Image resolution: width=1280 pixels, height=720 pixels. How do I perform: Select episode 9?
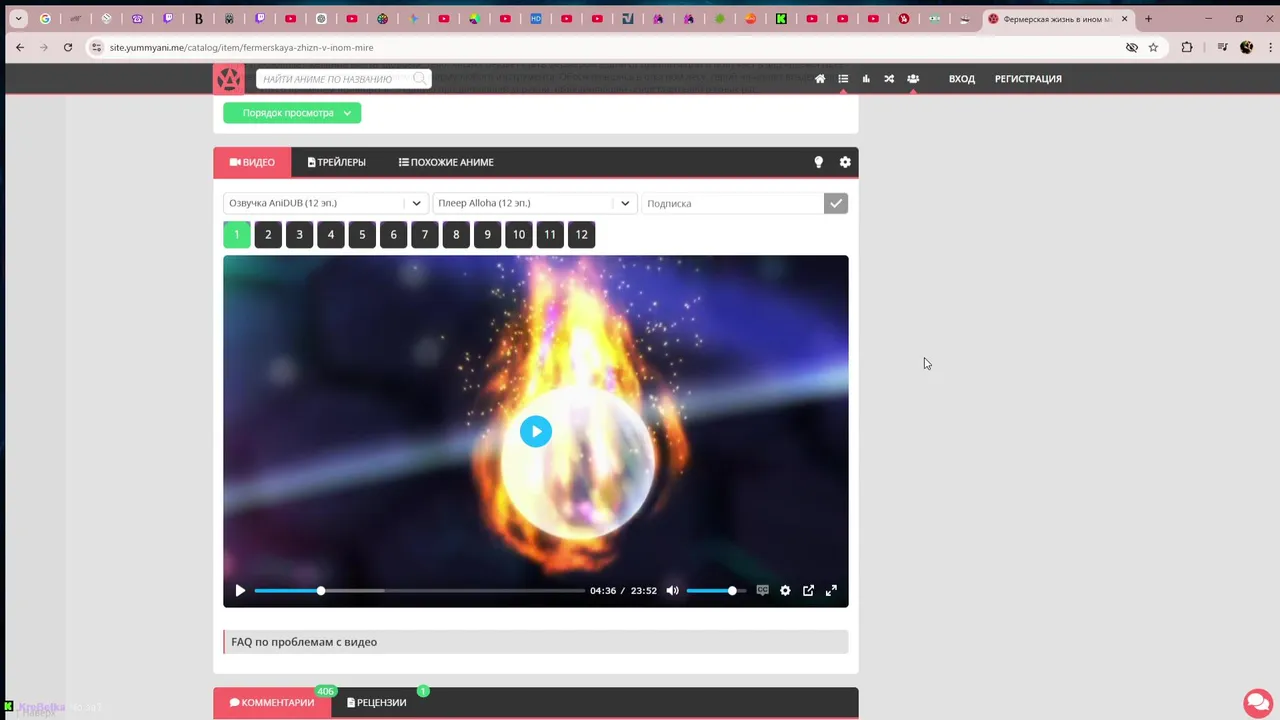(487, 235)
